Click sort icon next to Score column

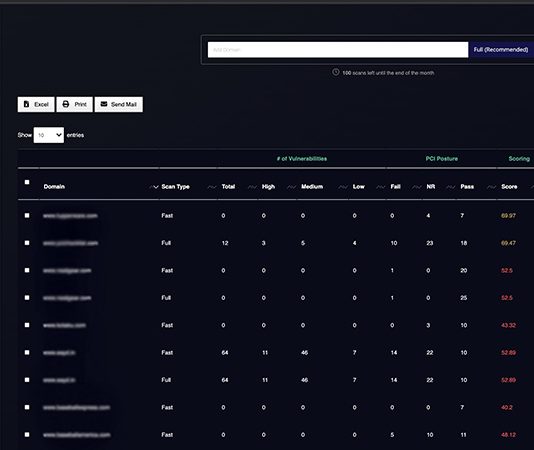tap(532, 187)
